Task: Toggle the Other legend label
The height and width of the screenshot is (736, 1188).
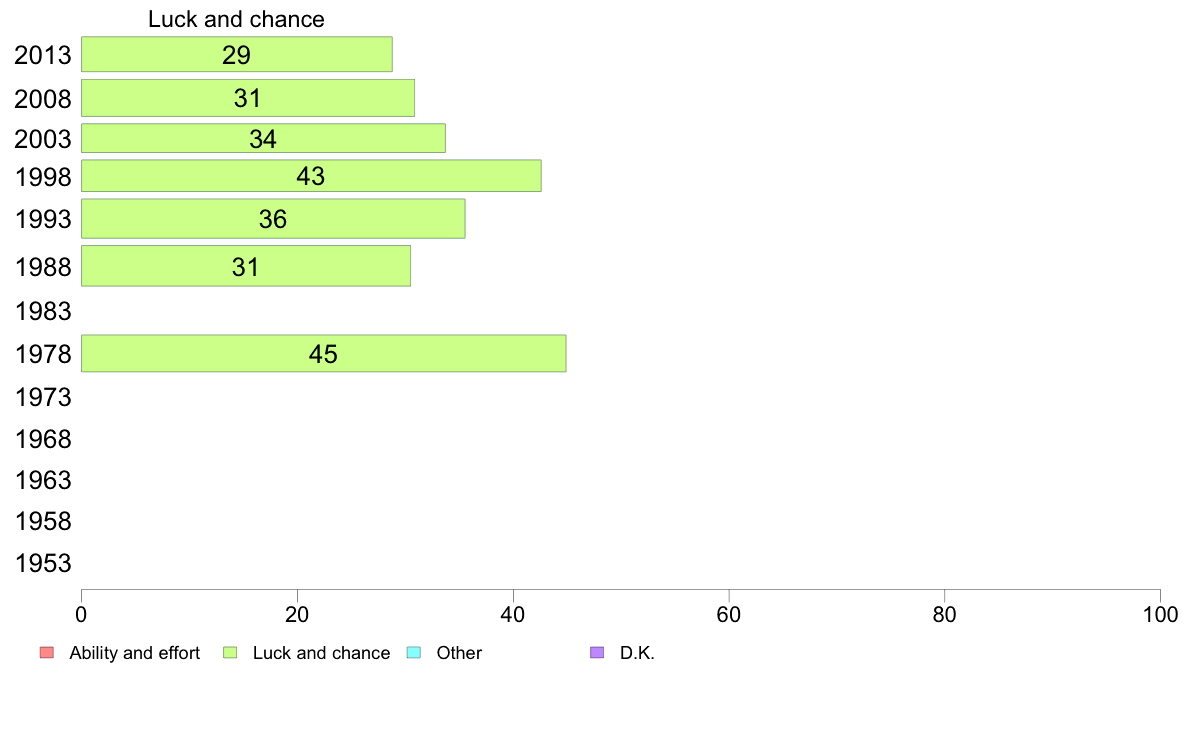Action: tap(459, 653)
